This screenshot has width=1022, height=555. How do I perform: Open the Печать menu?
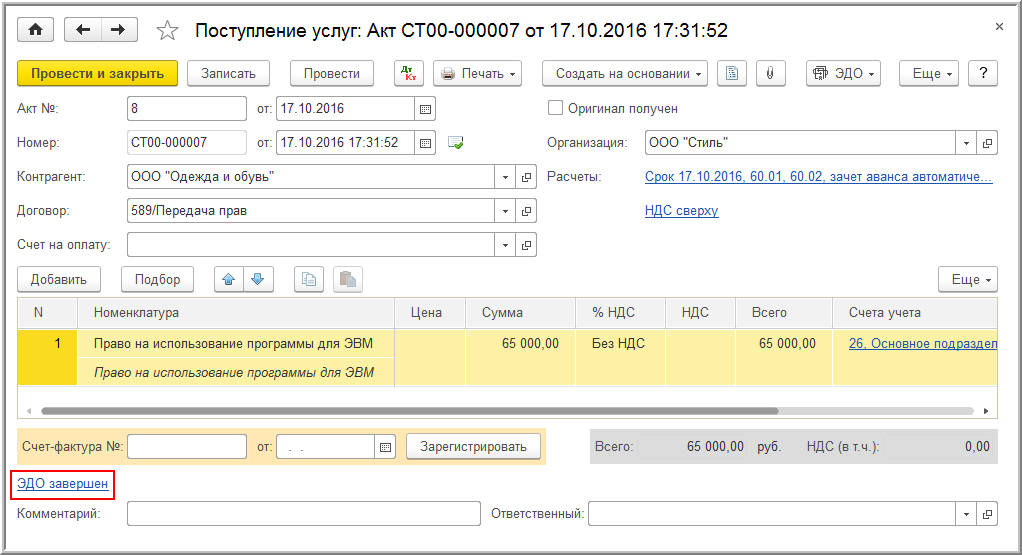[x=478, y=73]
